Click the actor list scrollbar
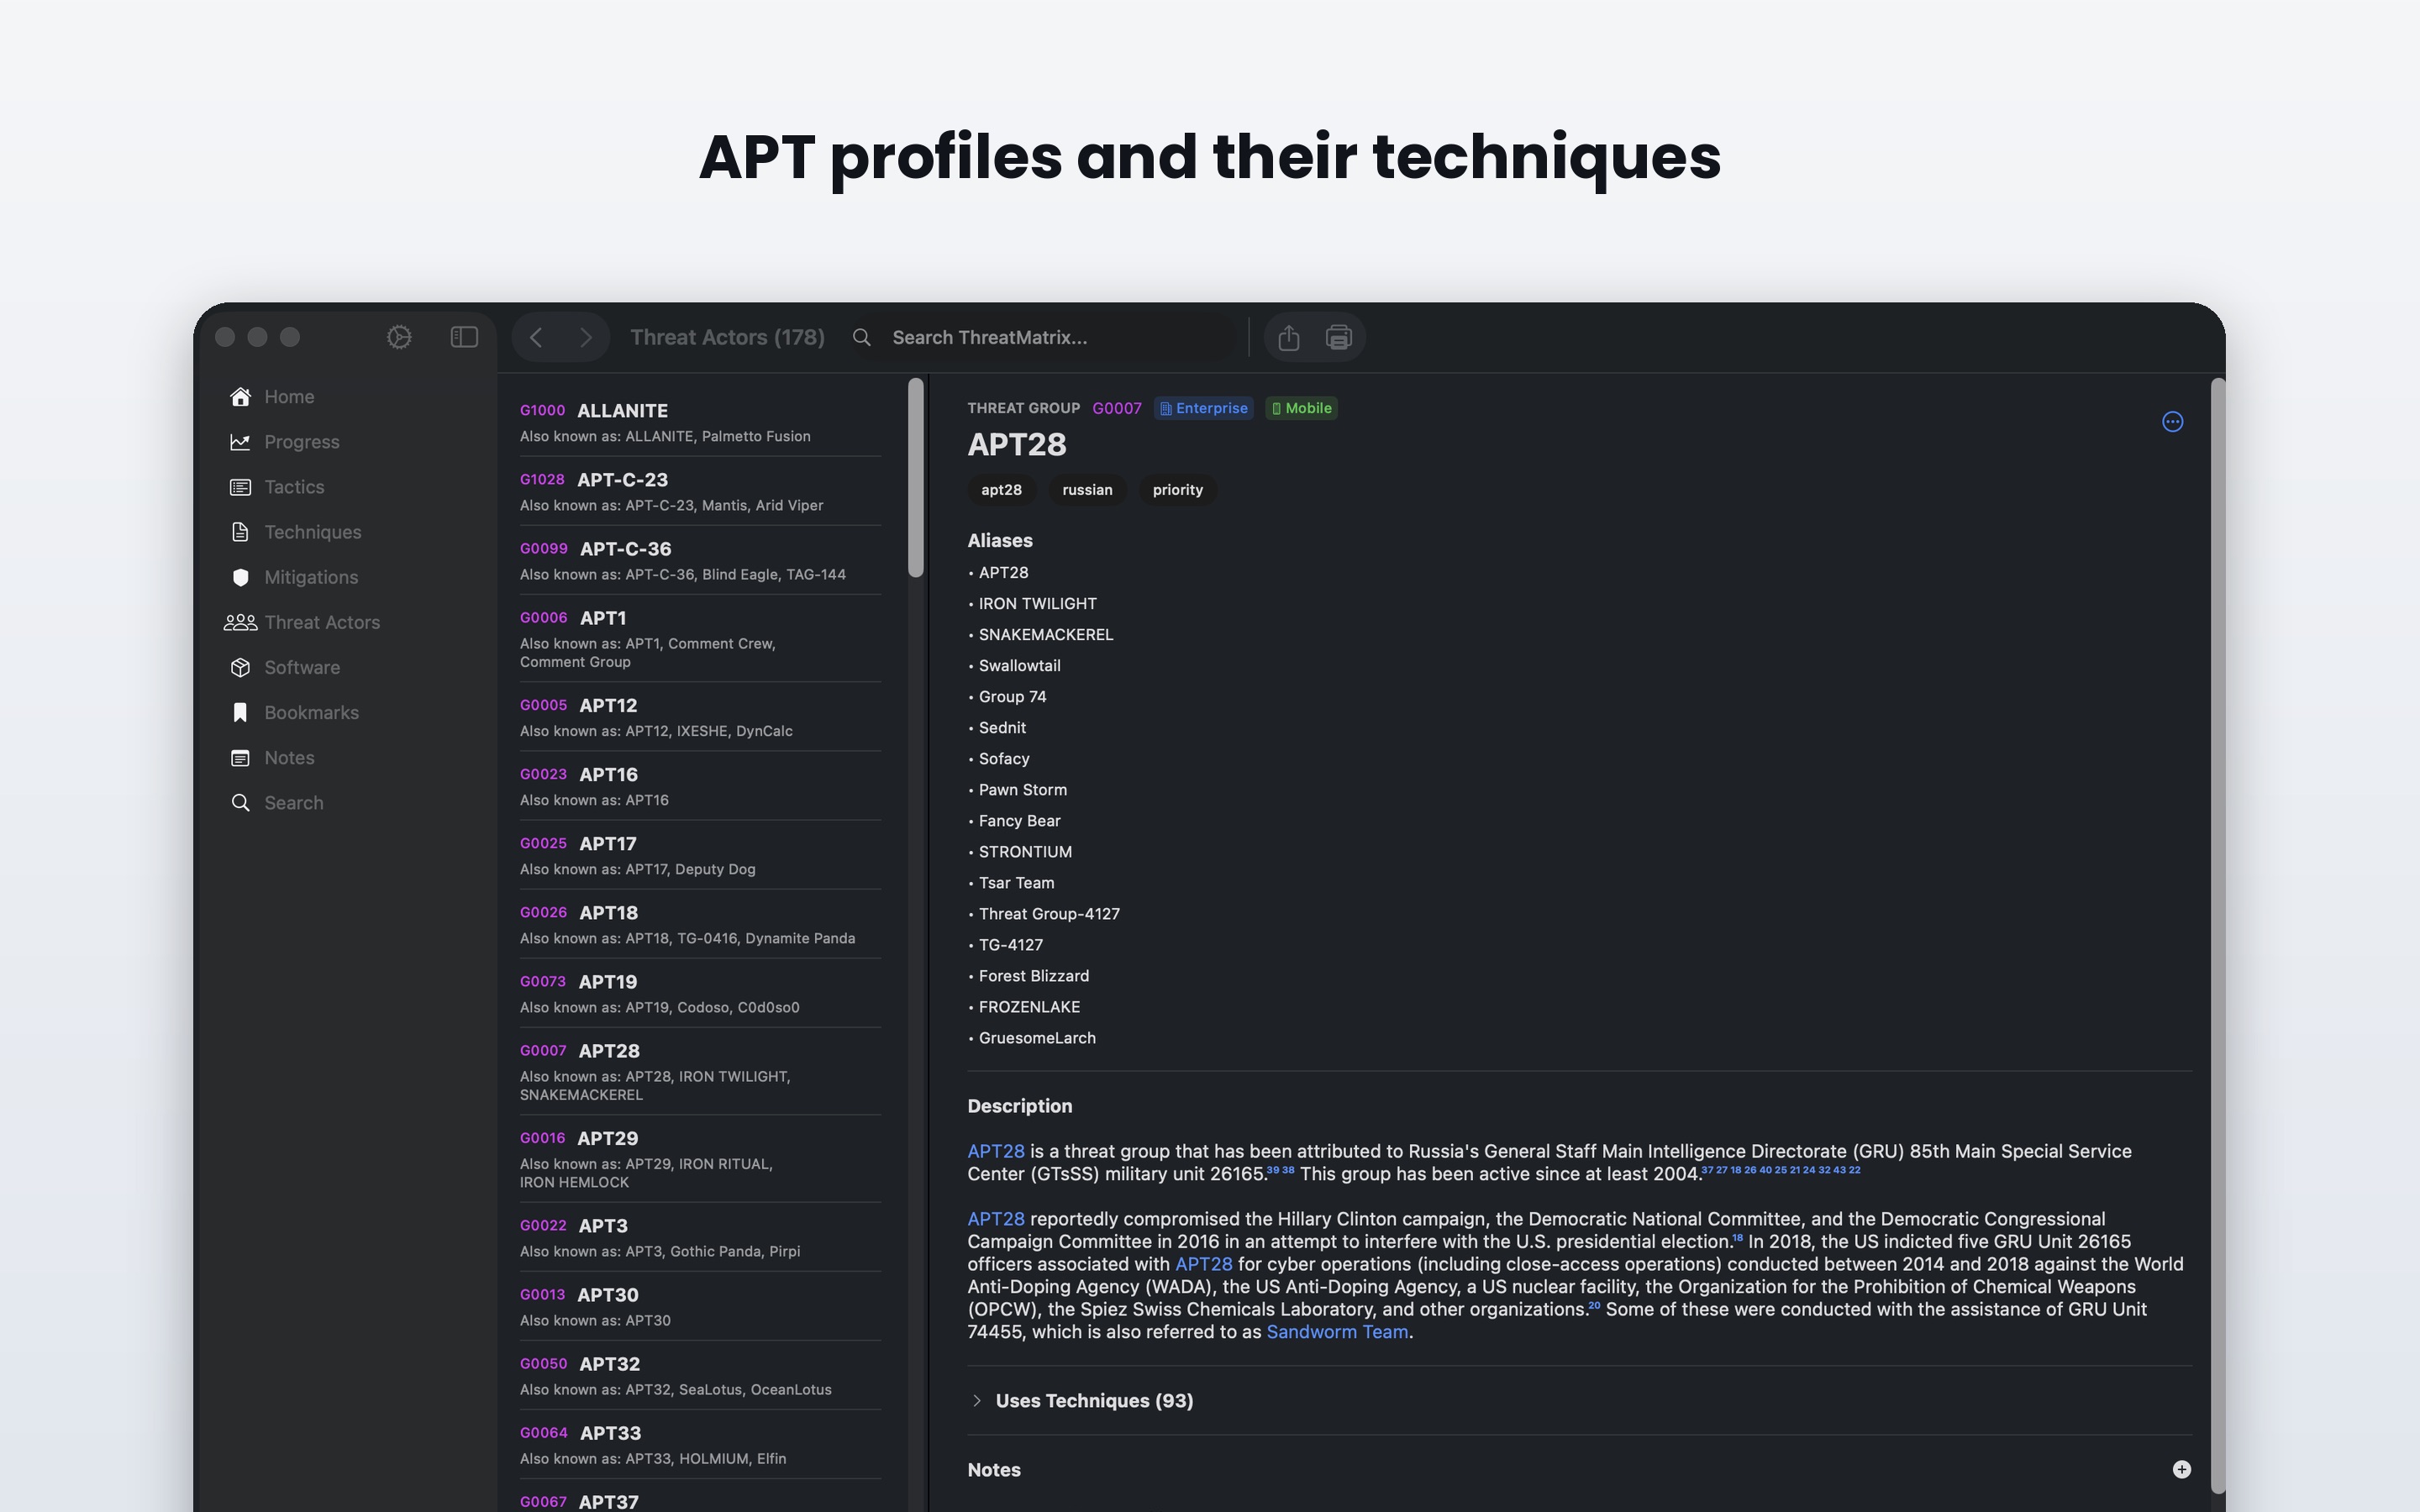2420x1512 pixels. pos(915,478)
